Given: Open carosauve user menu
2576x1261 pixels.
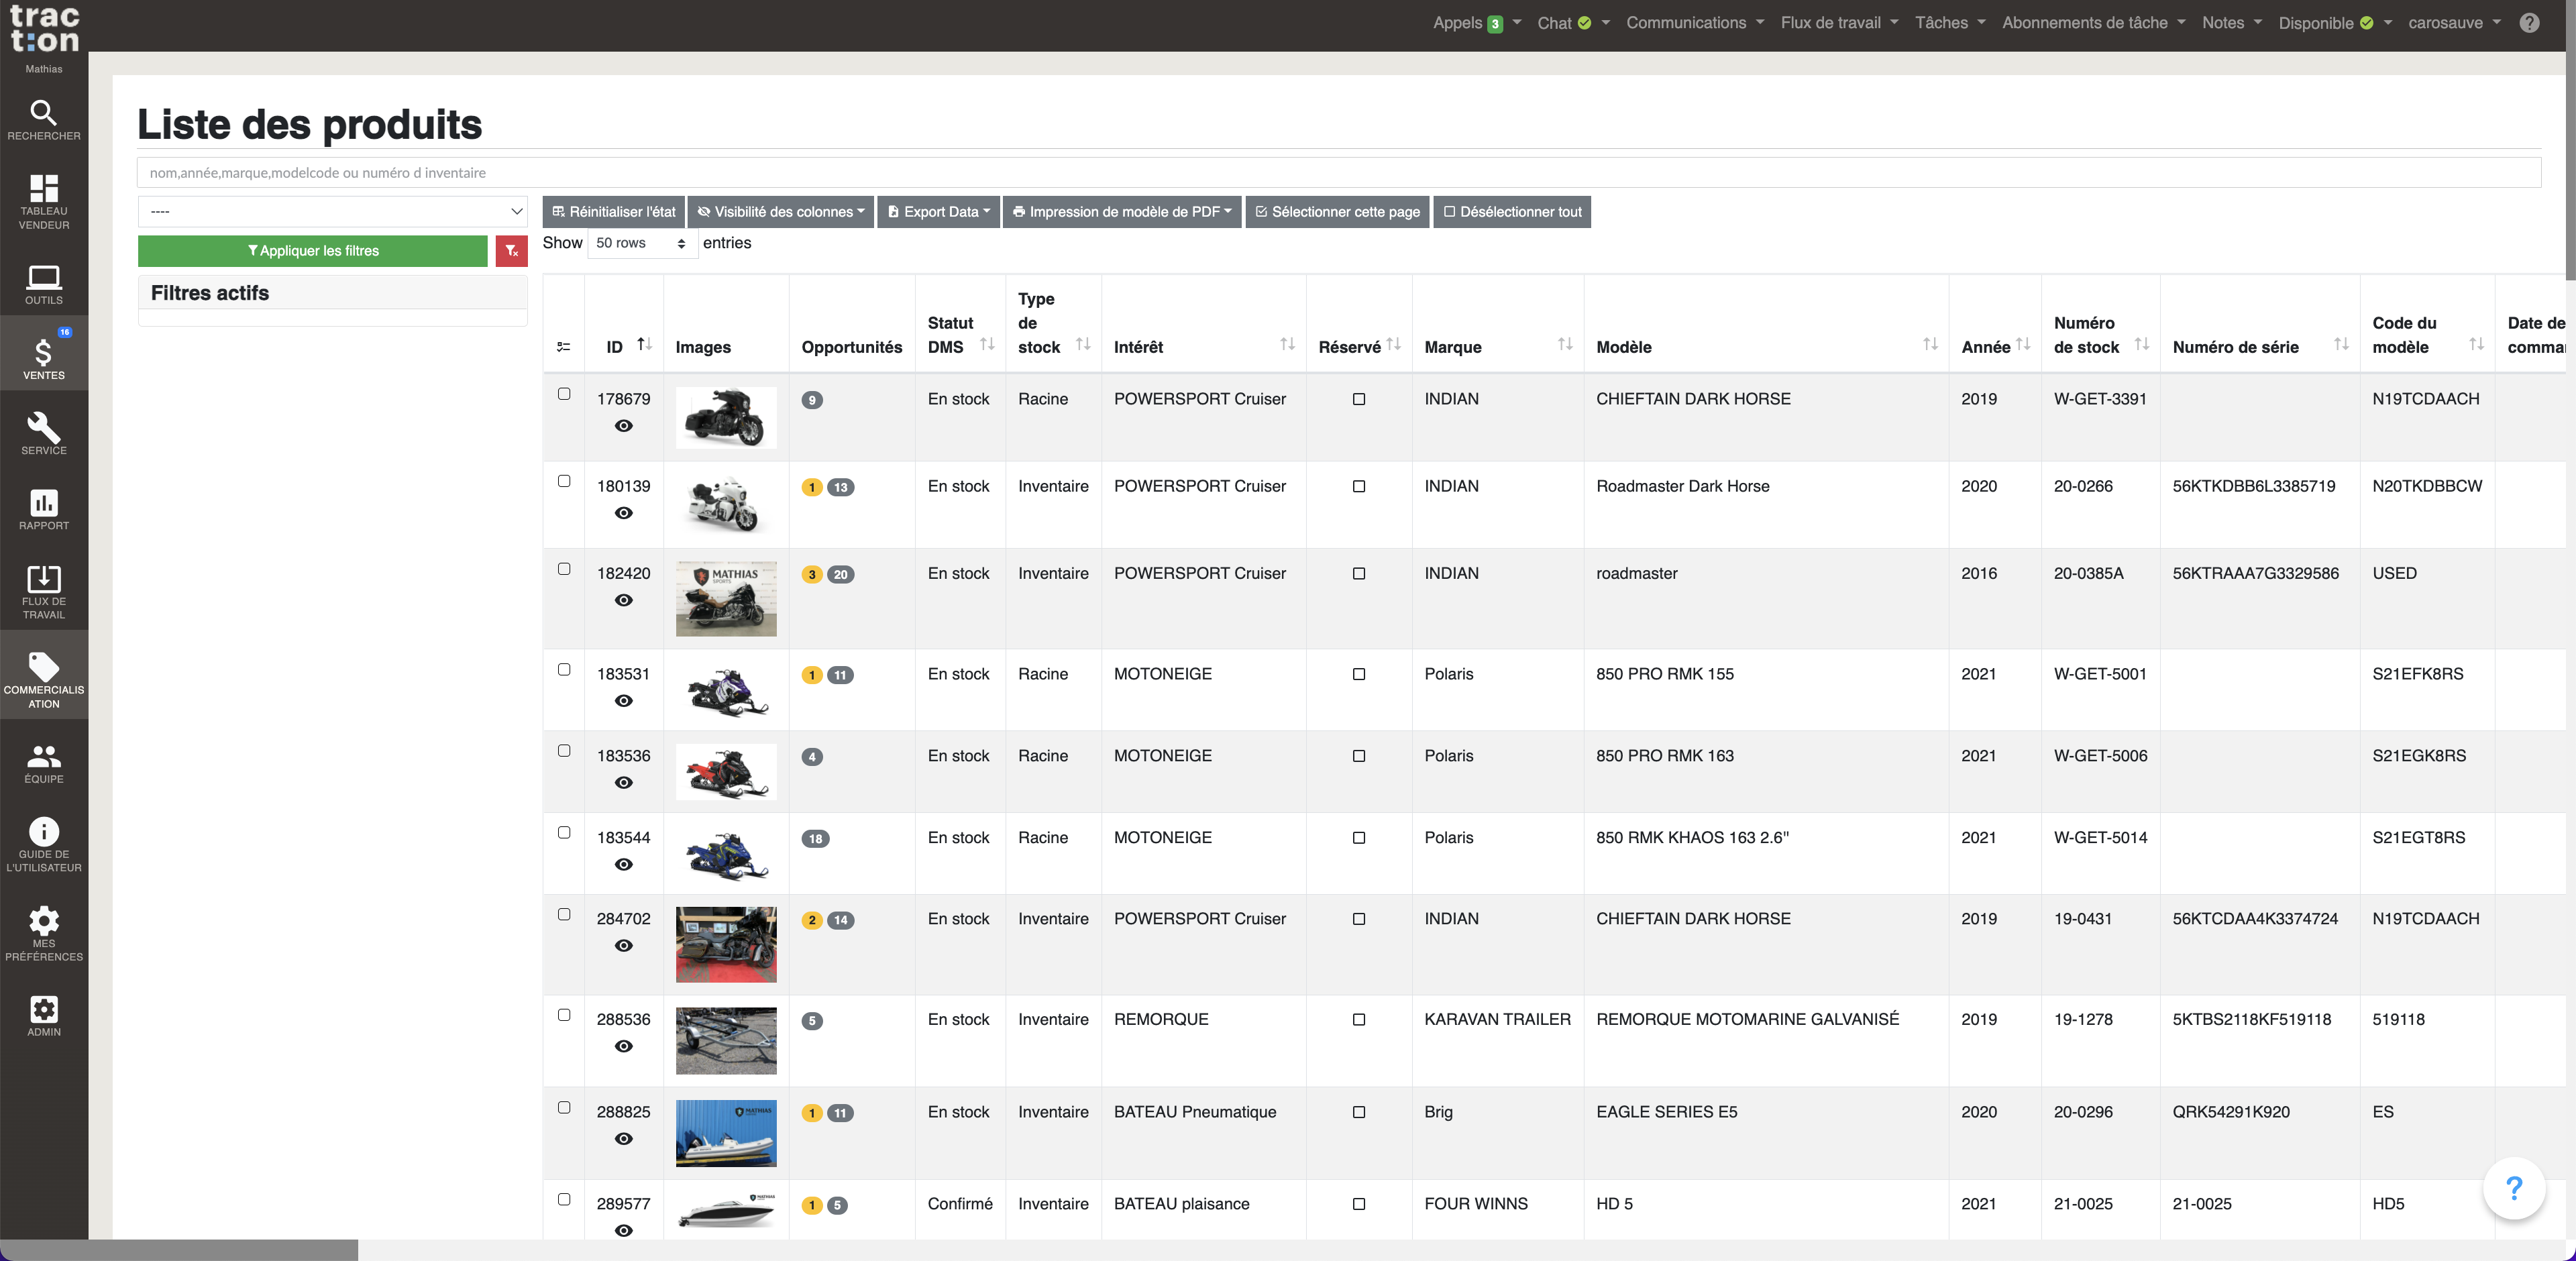Looking at the screenshot, I should tap(2454, 23).
